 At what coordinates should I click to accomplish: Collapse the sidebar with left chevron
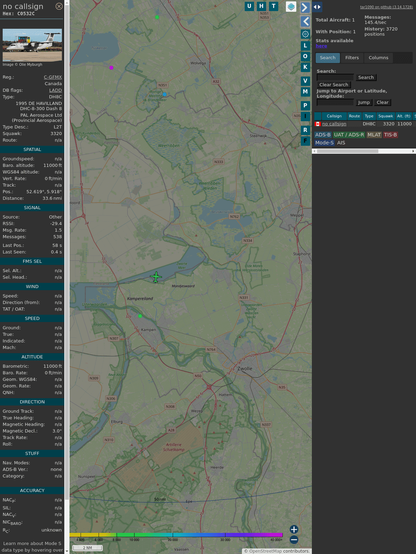click(305, 22)
